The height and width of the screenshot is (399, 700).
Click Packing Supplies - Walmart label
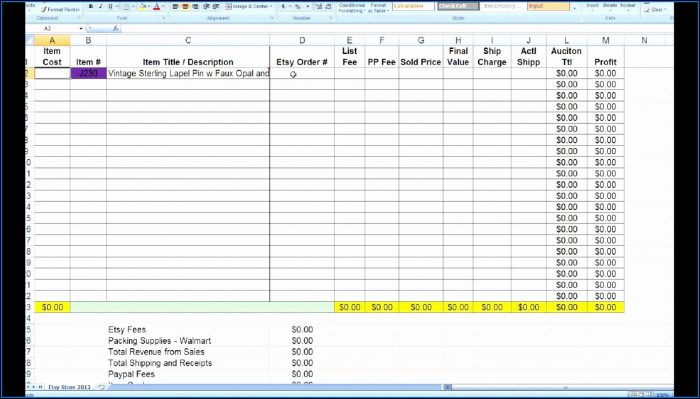pos(159,341)
